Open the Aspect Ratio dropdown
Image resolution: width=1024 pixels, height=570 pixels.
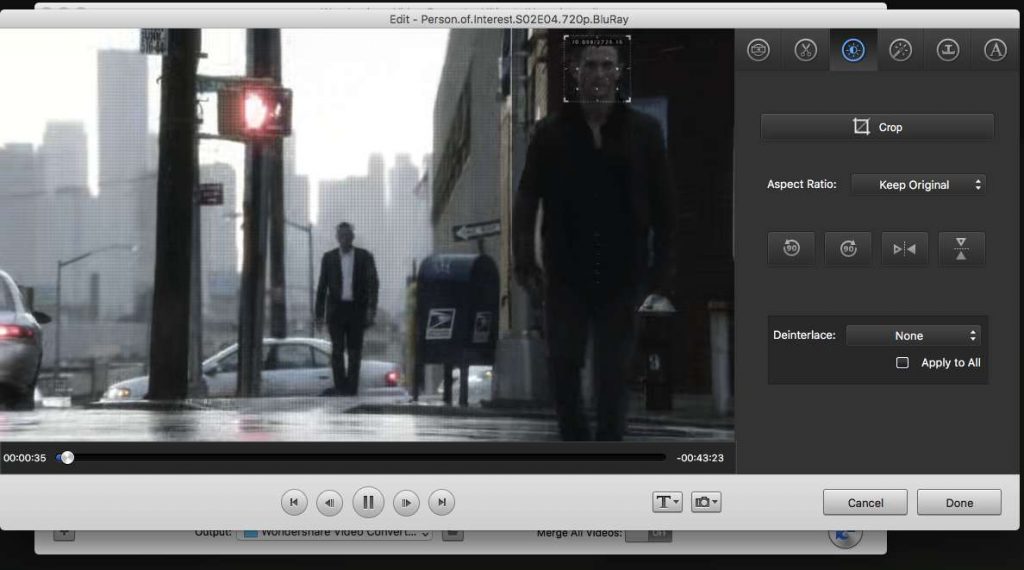tap(918, 185)
